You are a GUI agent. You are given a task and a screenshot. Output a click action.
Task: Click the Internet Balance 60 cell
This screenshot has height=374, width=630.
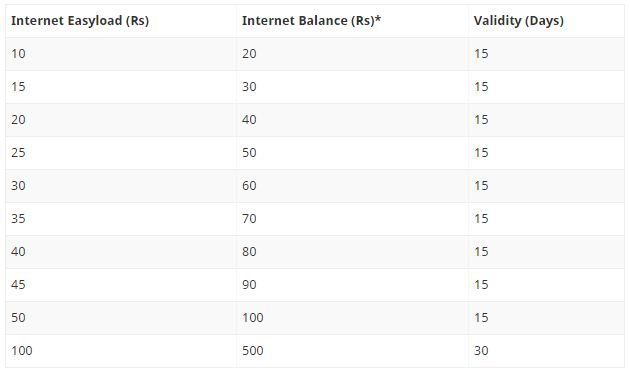pos(352,186)
